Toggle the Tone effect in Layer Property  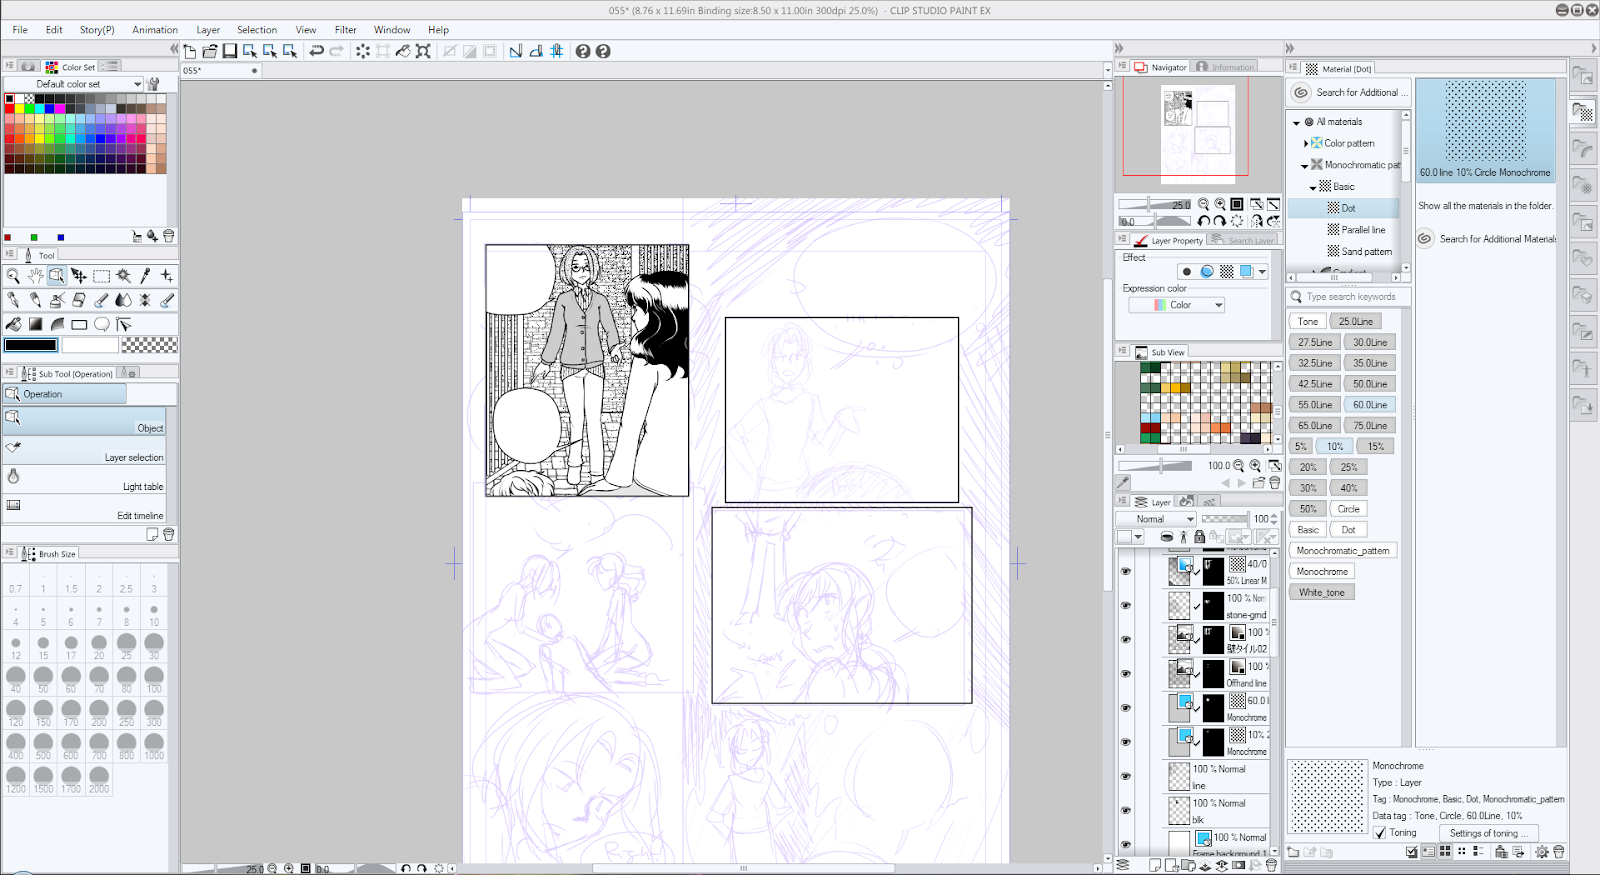(x=1227, y=272)
